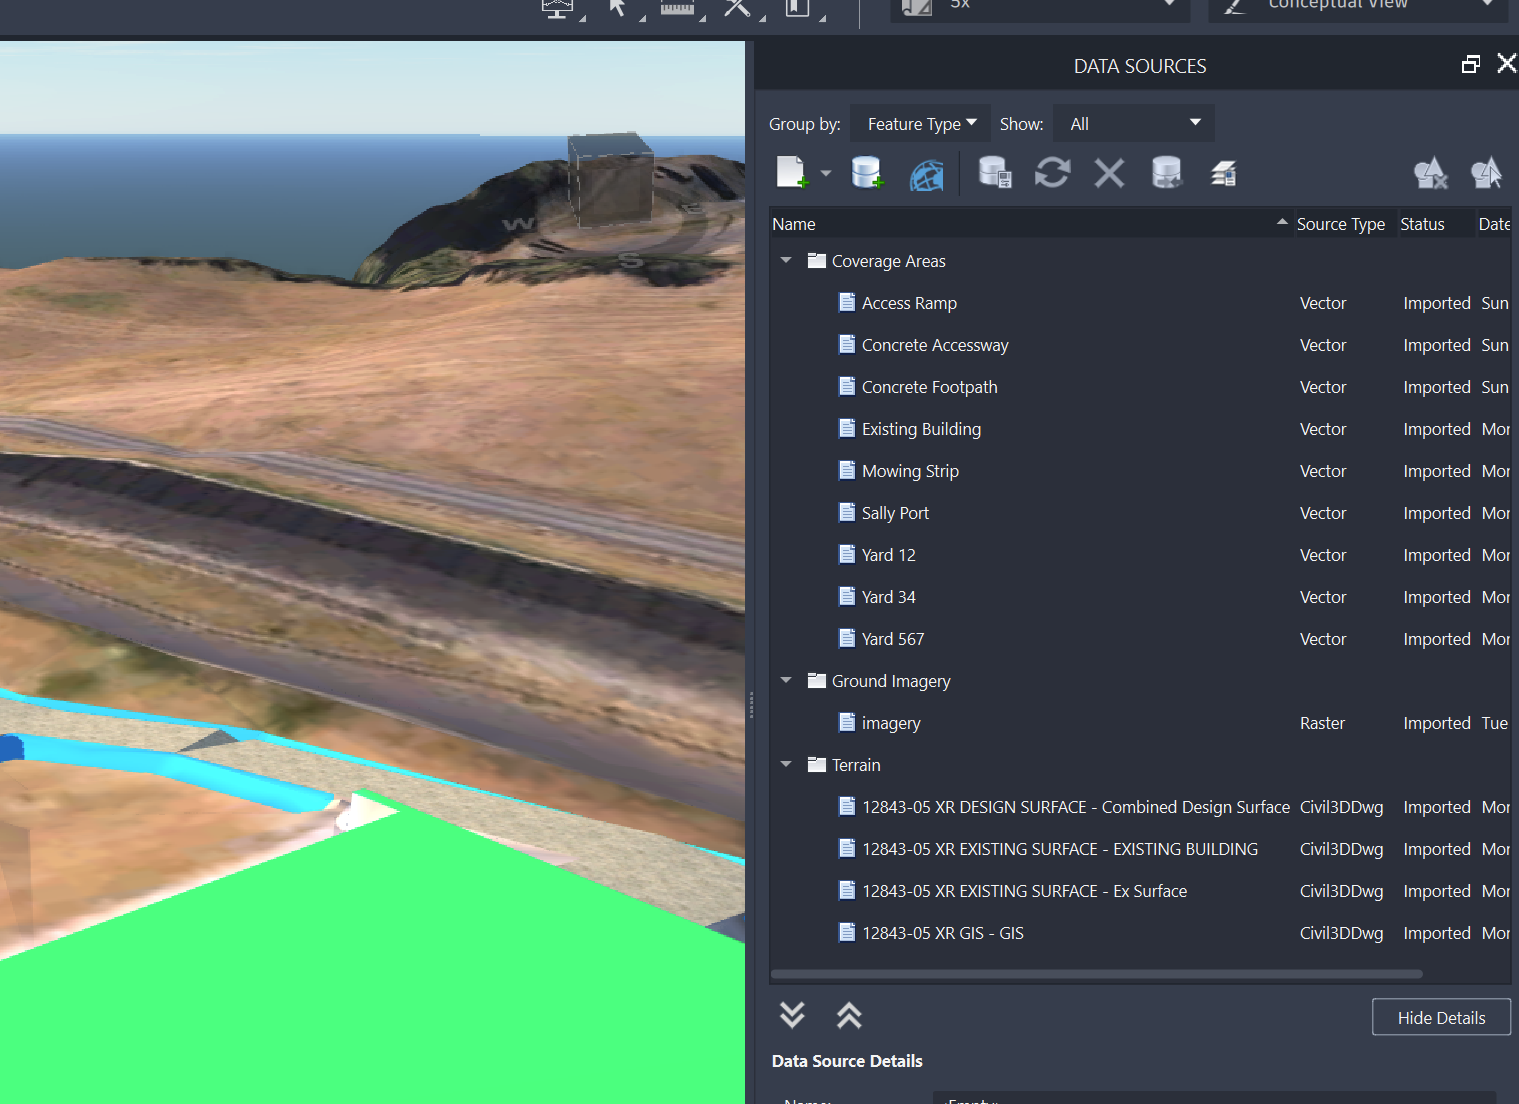The height and width of the screenshot is (1104, 1519).
Task: Click Vector source type for Access Ramp
Action: (x=1323, y=303)
